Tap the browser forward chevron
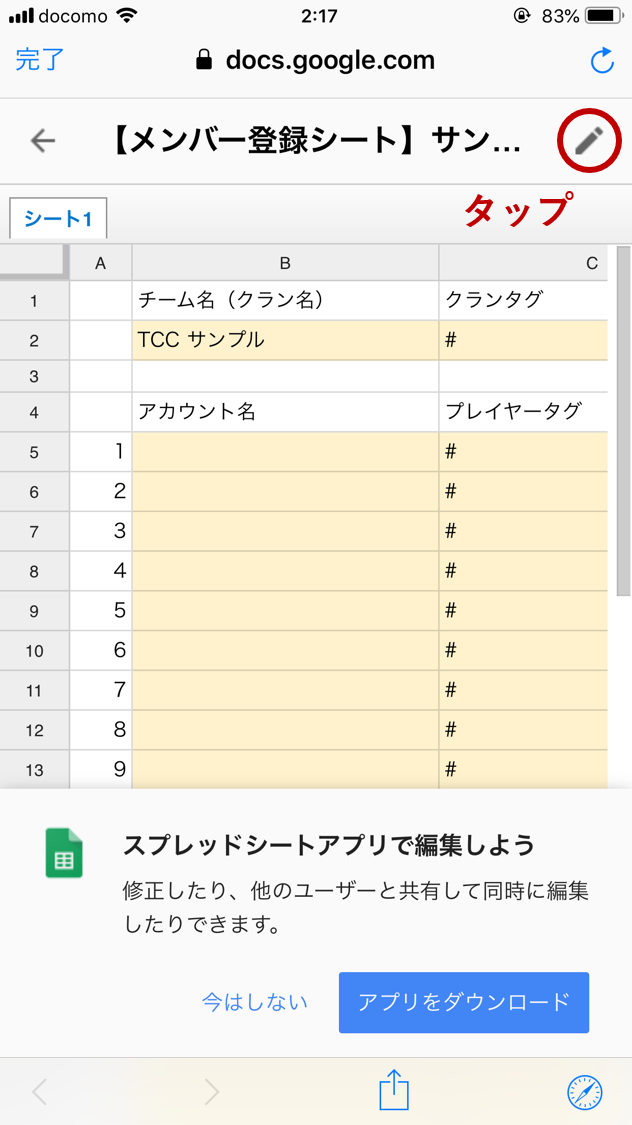 click(x=212, y=1092)
